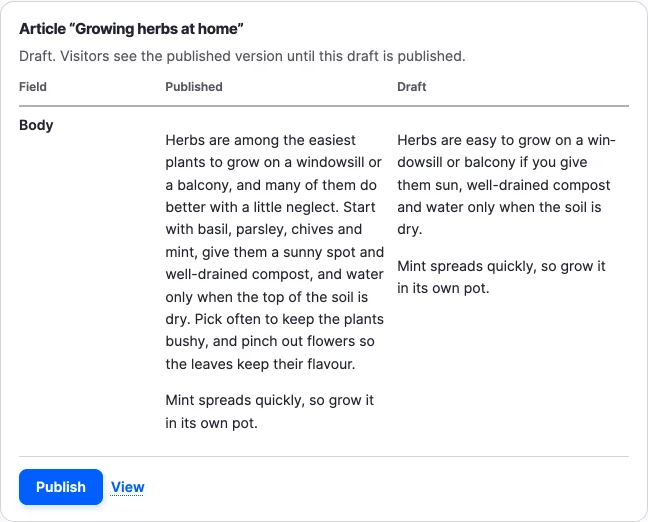
Task: Click published line "the leaves keep their flavour."
Action: (260, 364)
